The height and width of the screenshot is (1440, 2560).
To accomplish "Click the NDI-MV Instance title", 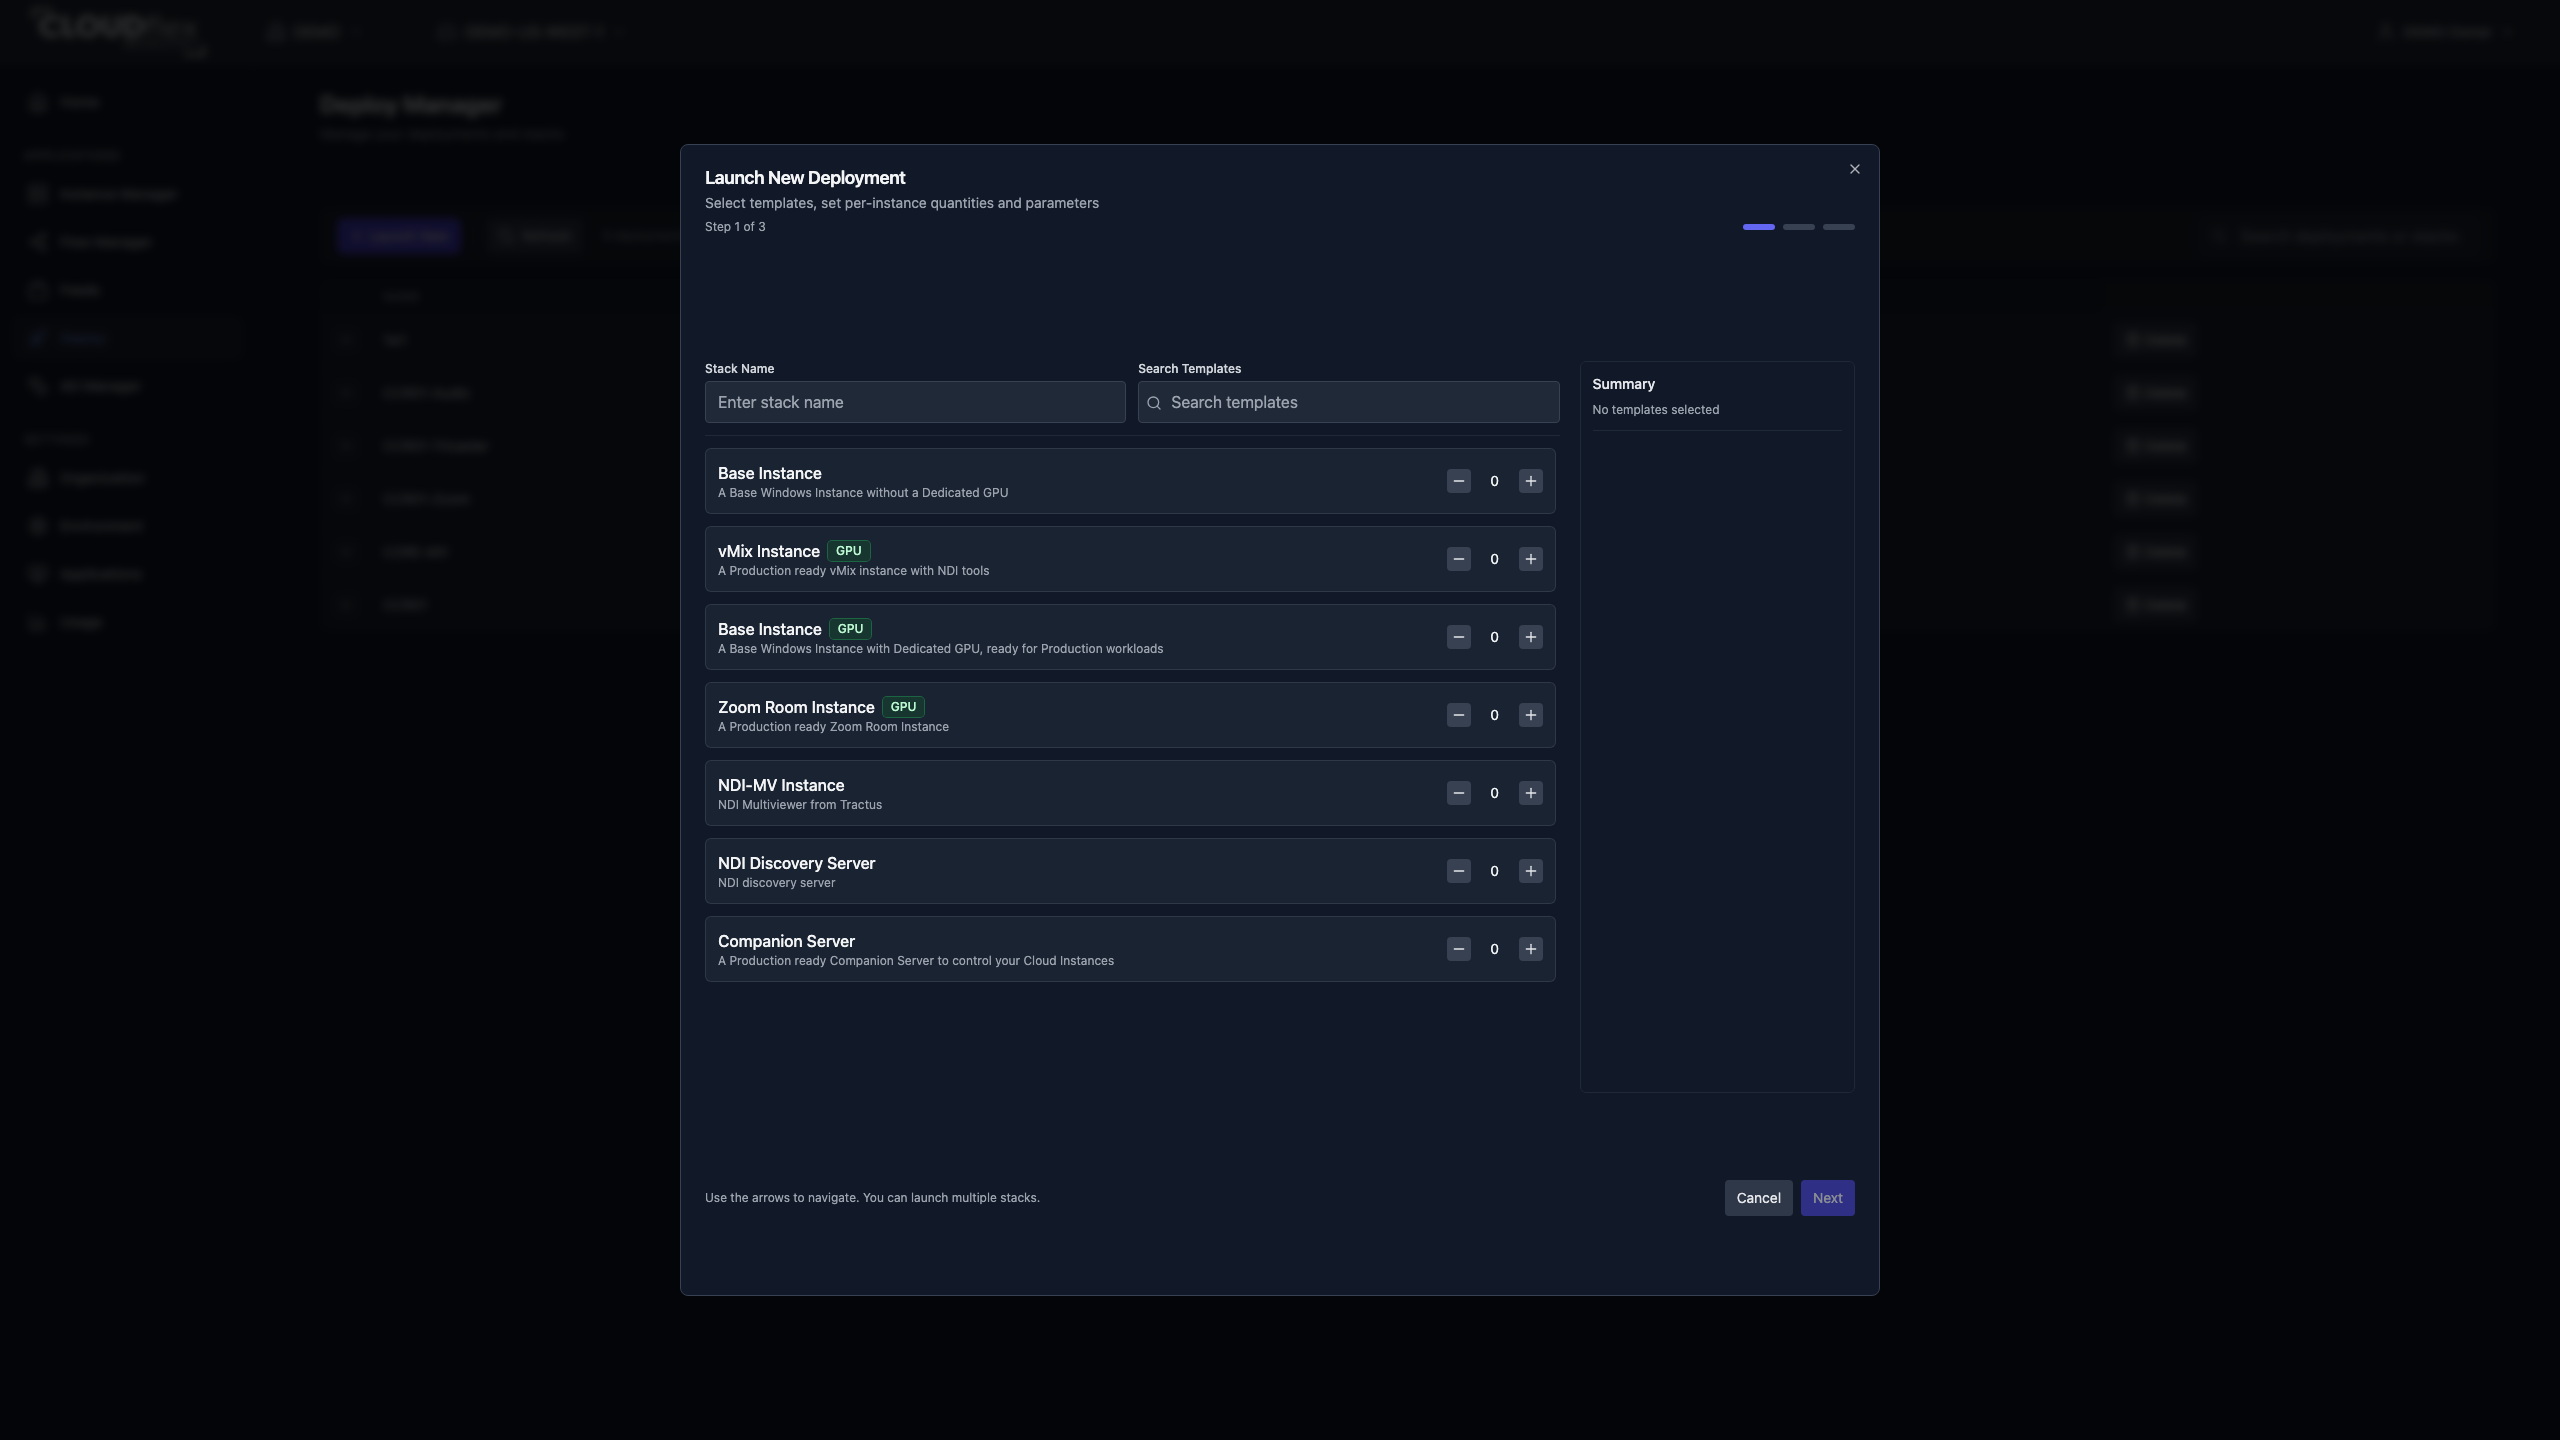I will (x=781, y=785).
